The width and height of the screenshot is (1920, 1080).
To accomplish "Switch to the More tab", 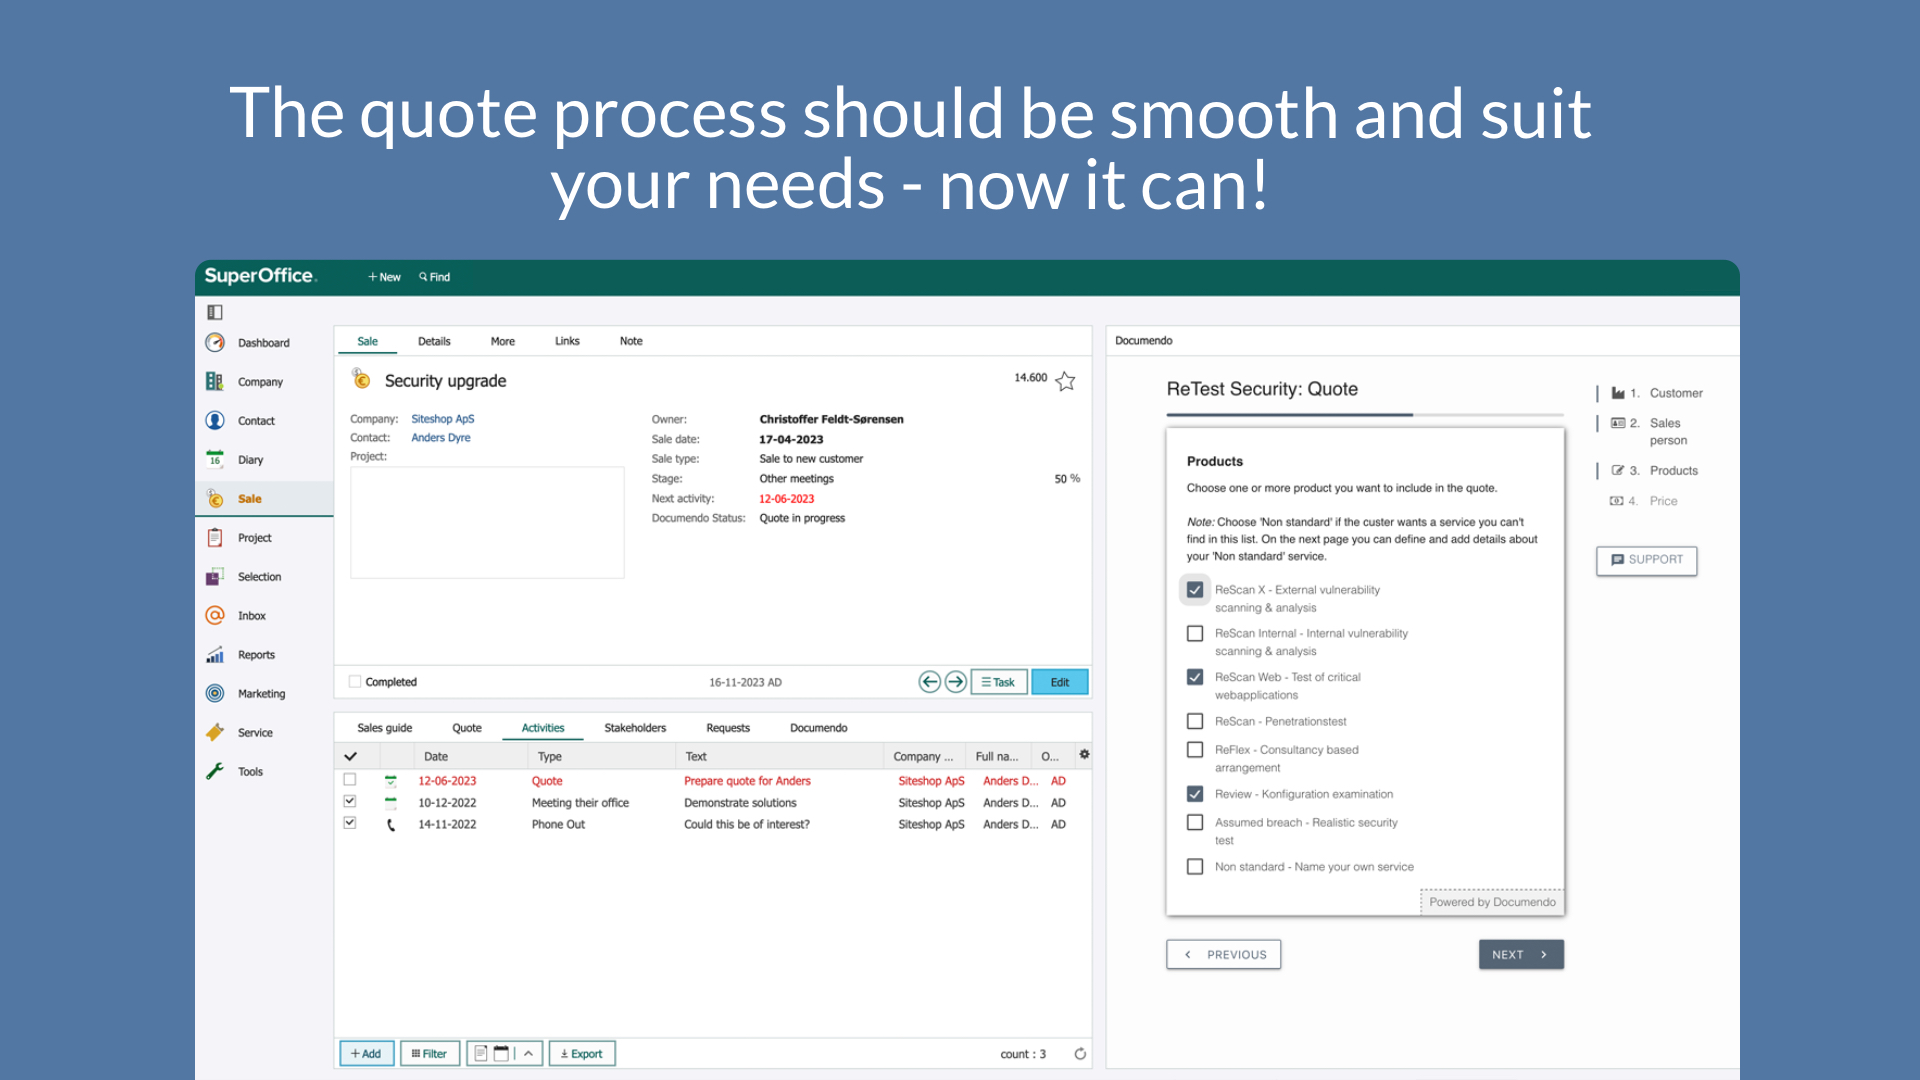I will coord(503,341).
